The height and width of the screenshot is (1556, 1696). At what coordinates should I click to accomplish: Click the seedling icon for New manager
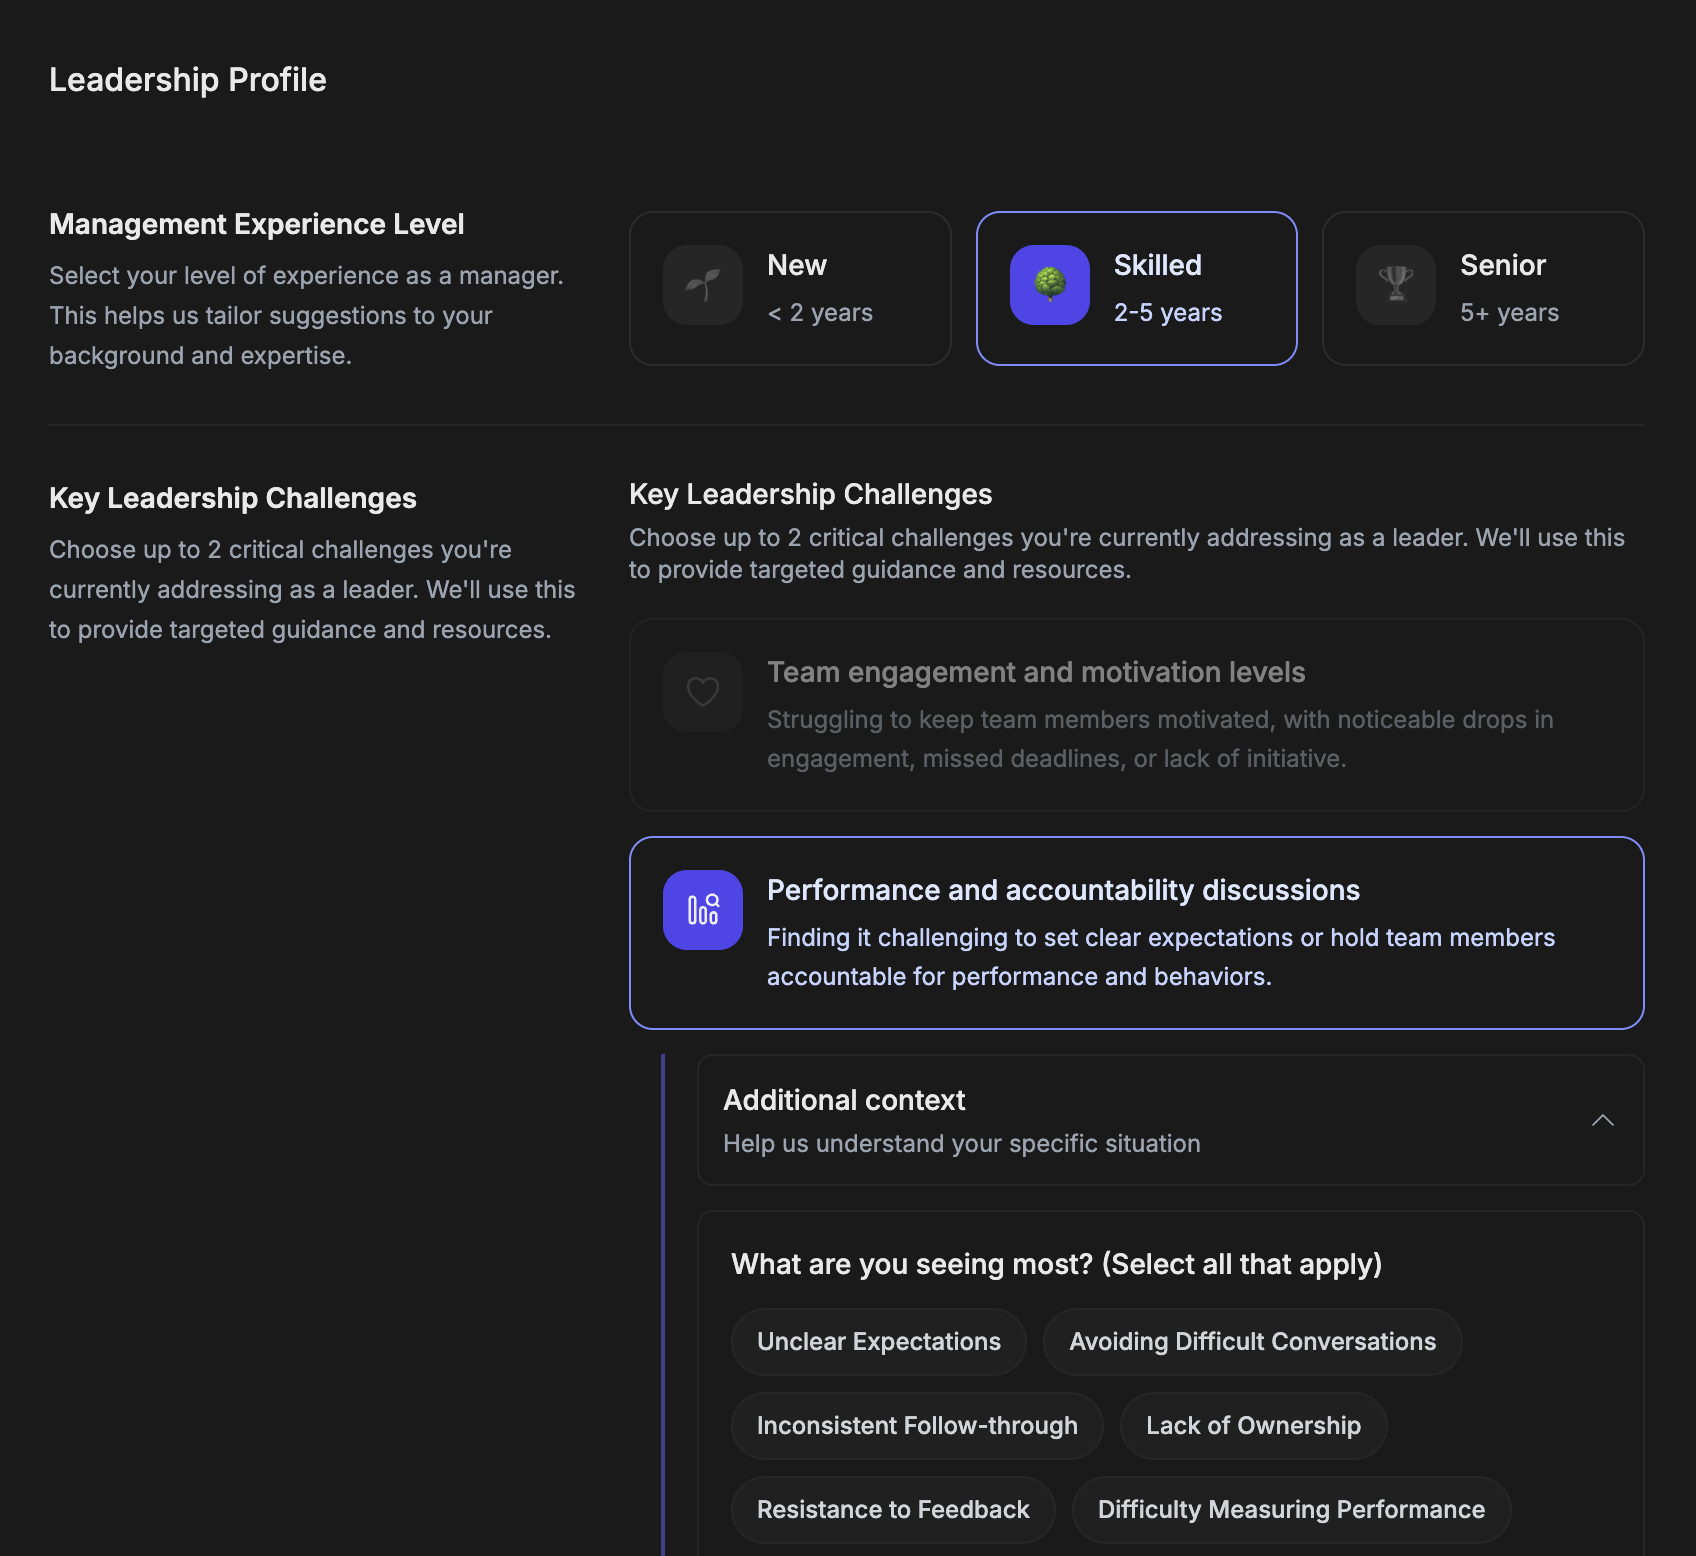pos(703,285)
